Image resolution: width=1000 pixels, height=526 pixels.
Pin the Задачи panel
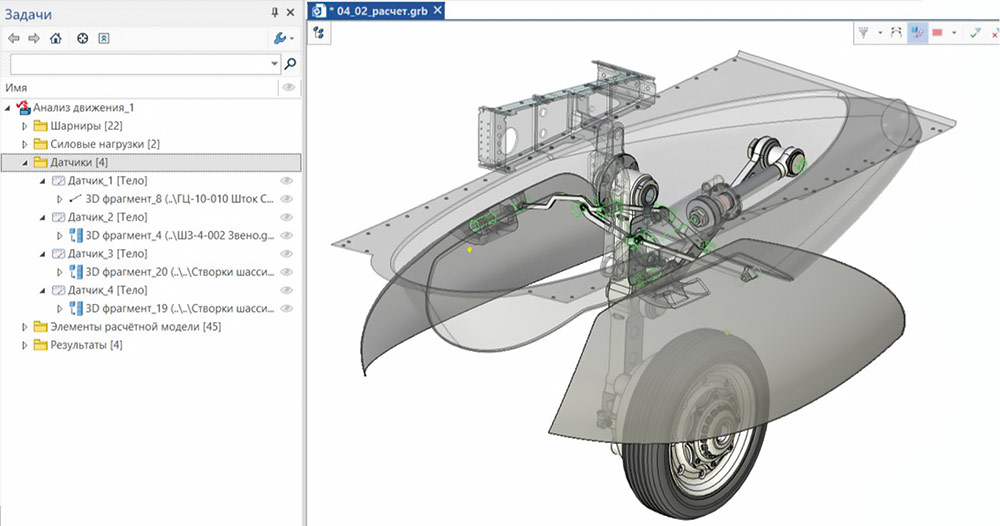click(275, 13)
